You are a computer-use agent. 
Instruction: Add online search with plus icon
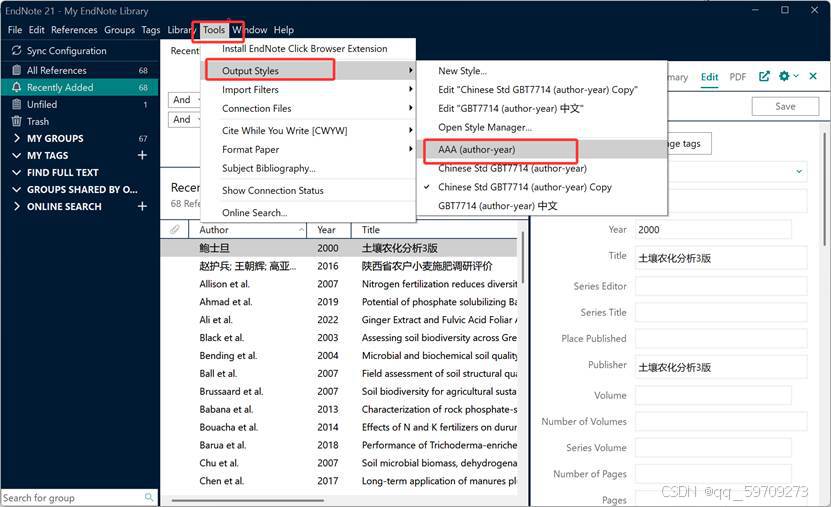pyautogui.click(x=142, y=206)
